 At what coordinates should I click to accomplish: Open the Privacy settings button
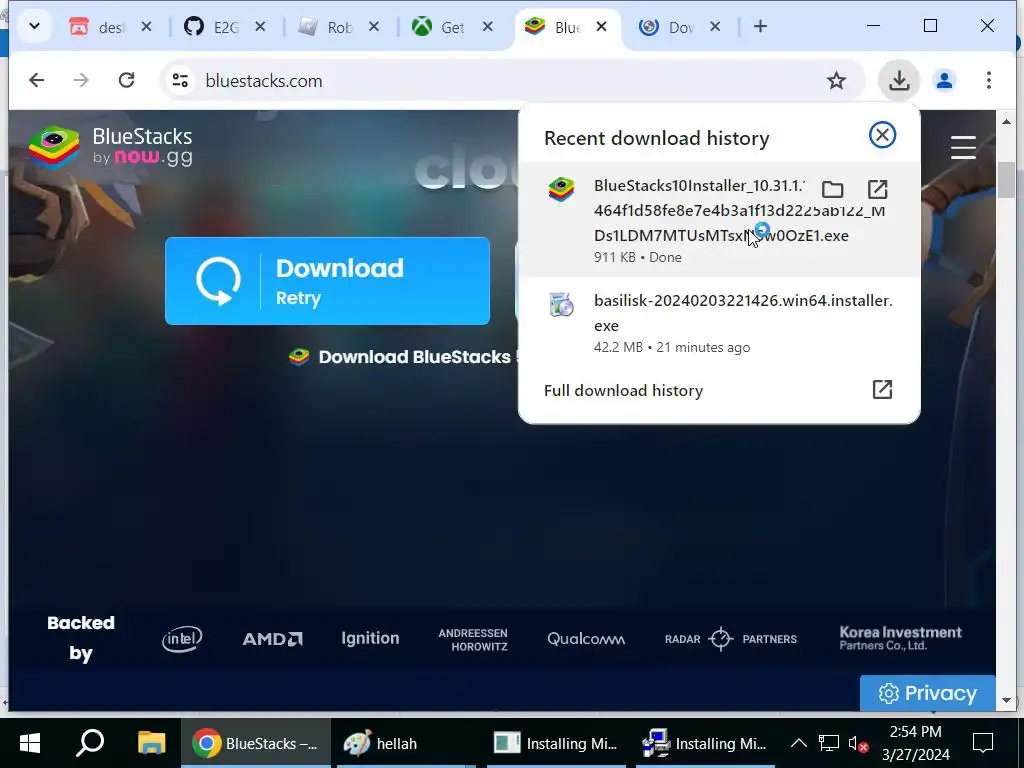coord(927,693)
